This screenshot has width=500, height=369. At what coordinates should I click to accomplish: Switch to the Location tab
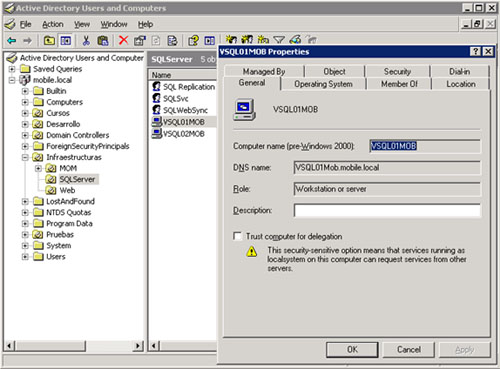coord(461,84)
